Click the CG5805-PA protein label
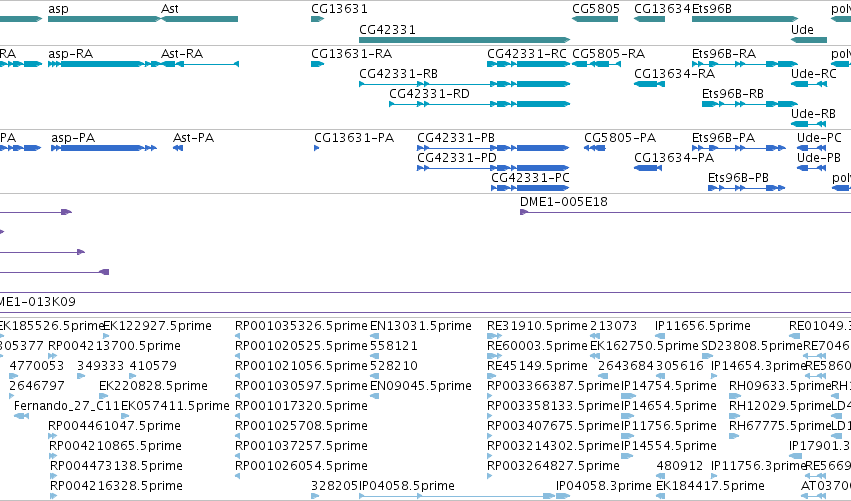The height and width of the screenshot is (501, 851). tap(620, 138)
